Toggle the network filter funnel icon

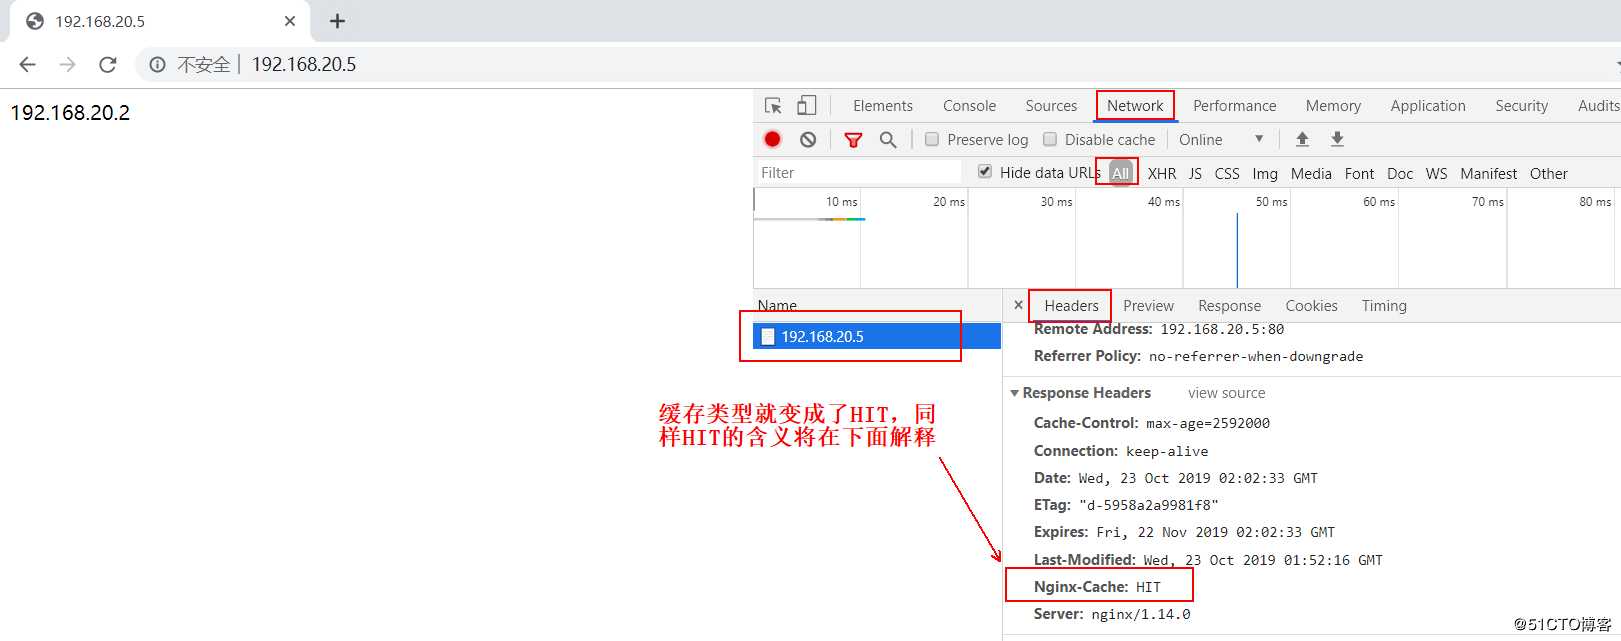pyautogui.click(x=853, y=140)
